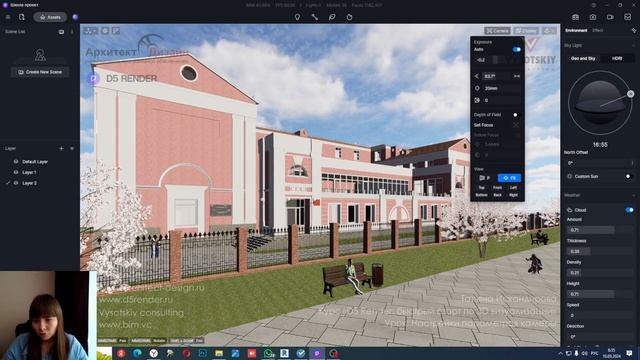Adjust Cloud Density slider

tap(599, 273)
